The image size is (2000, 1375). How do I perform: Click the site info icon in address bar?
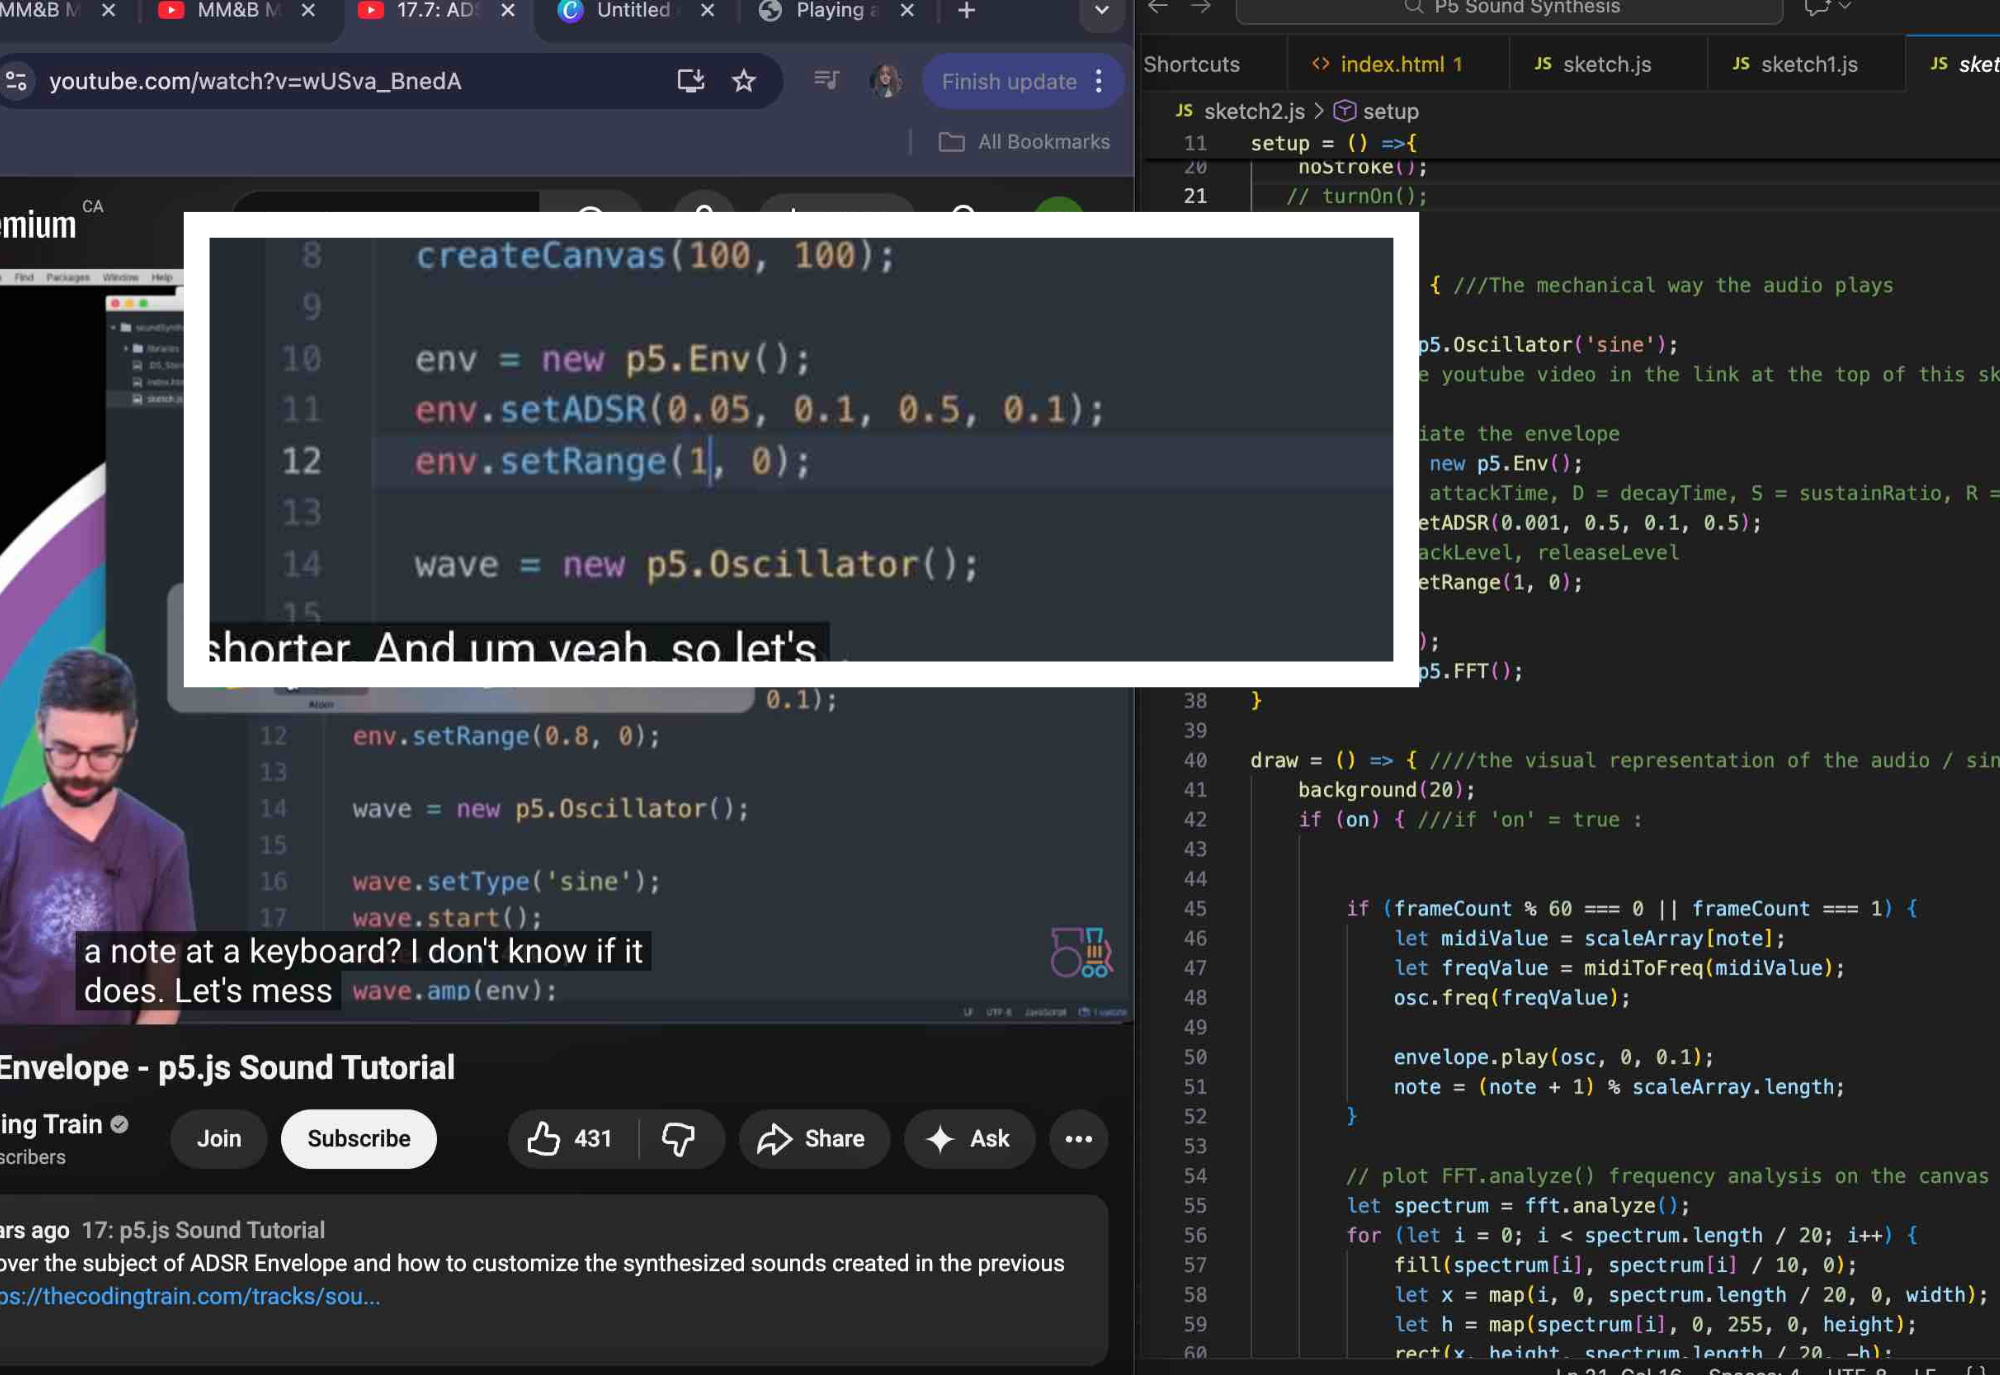(x=17, y=81)
